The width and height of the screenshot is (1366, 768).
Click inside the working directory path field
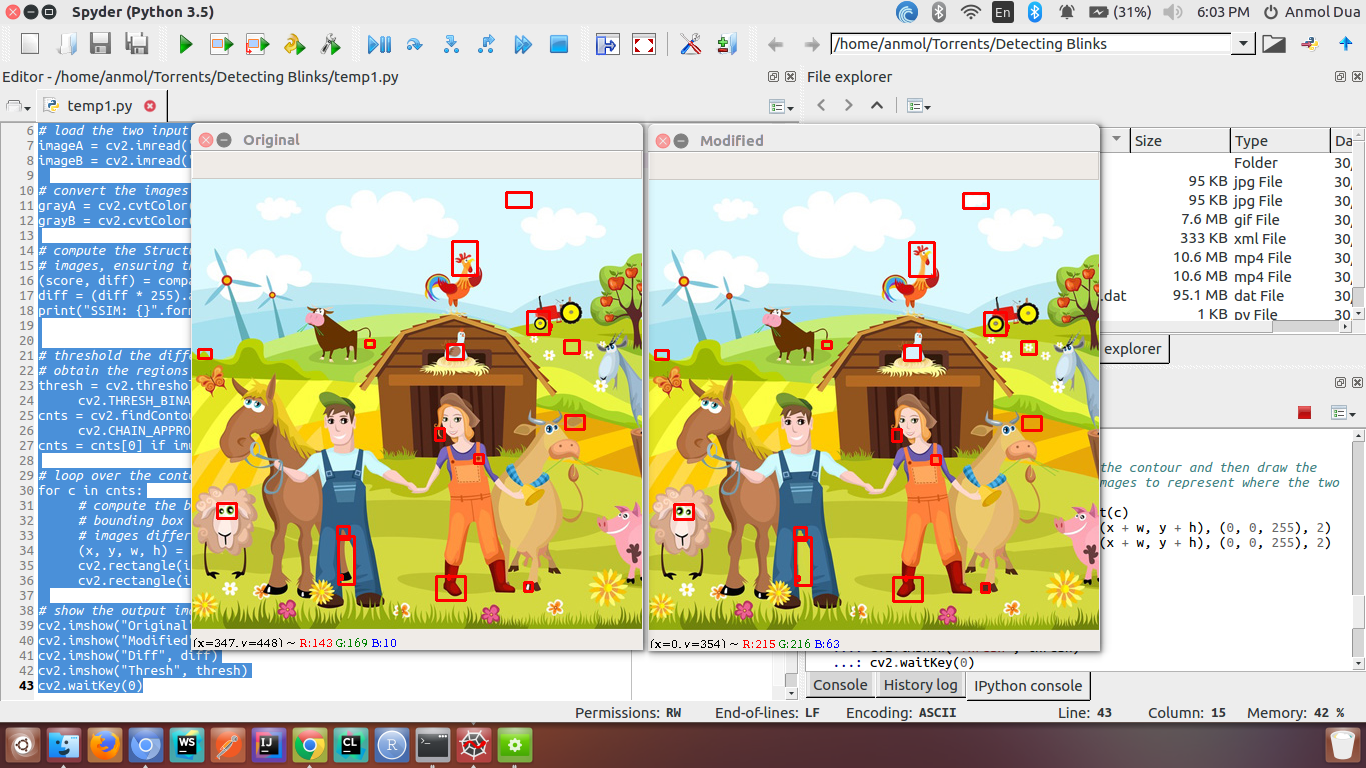[1030, 44]
